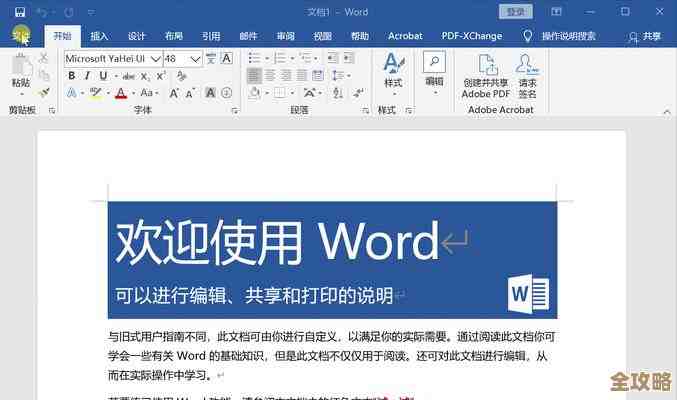This screenshot has height=400, width=677.
Task: Open the 视图 ribbon tab
Action: [x=323, y=36]
